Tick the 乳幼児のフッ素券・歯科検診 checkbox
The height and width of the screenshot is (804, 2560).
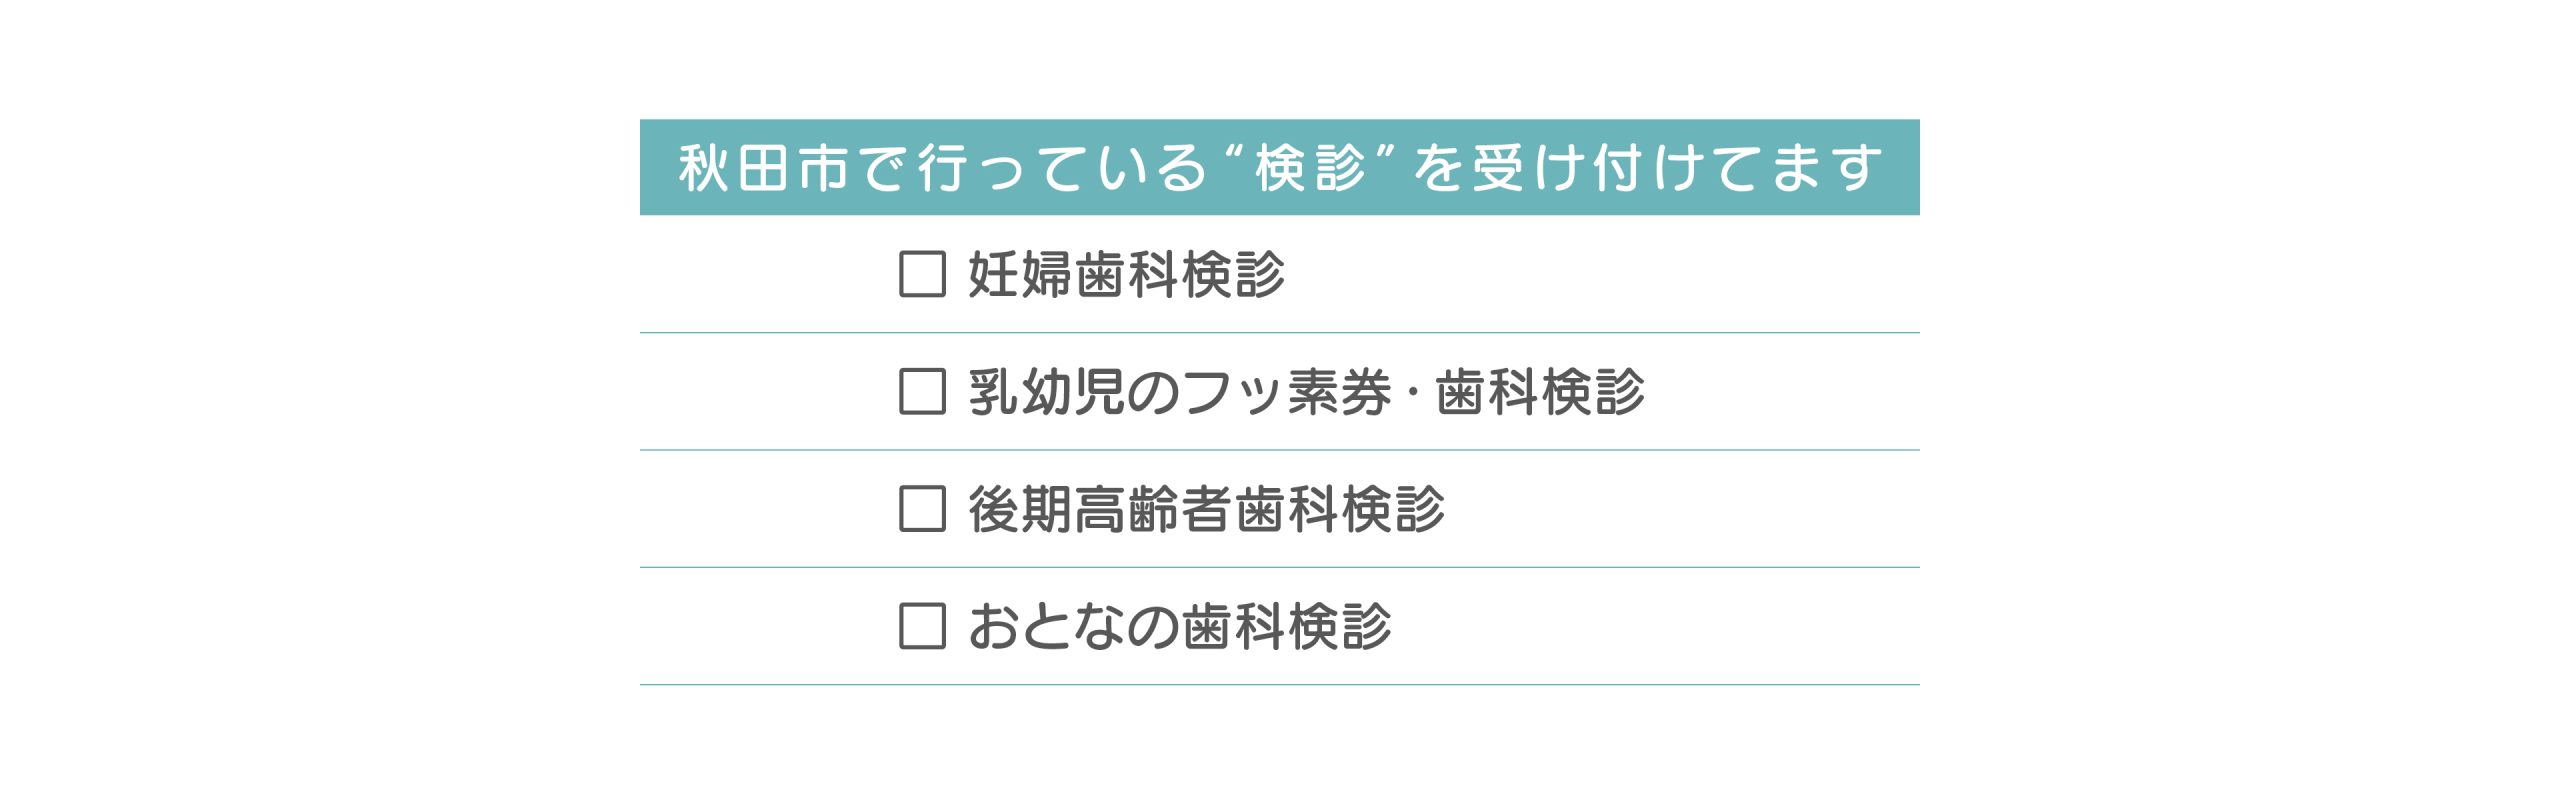tap(922, 391)
